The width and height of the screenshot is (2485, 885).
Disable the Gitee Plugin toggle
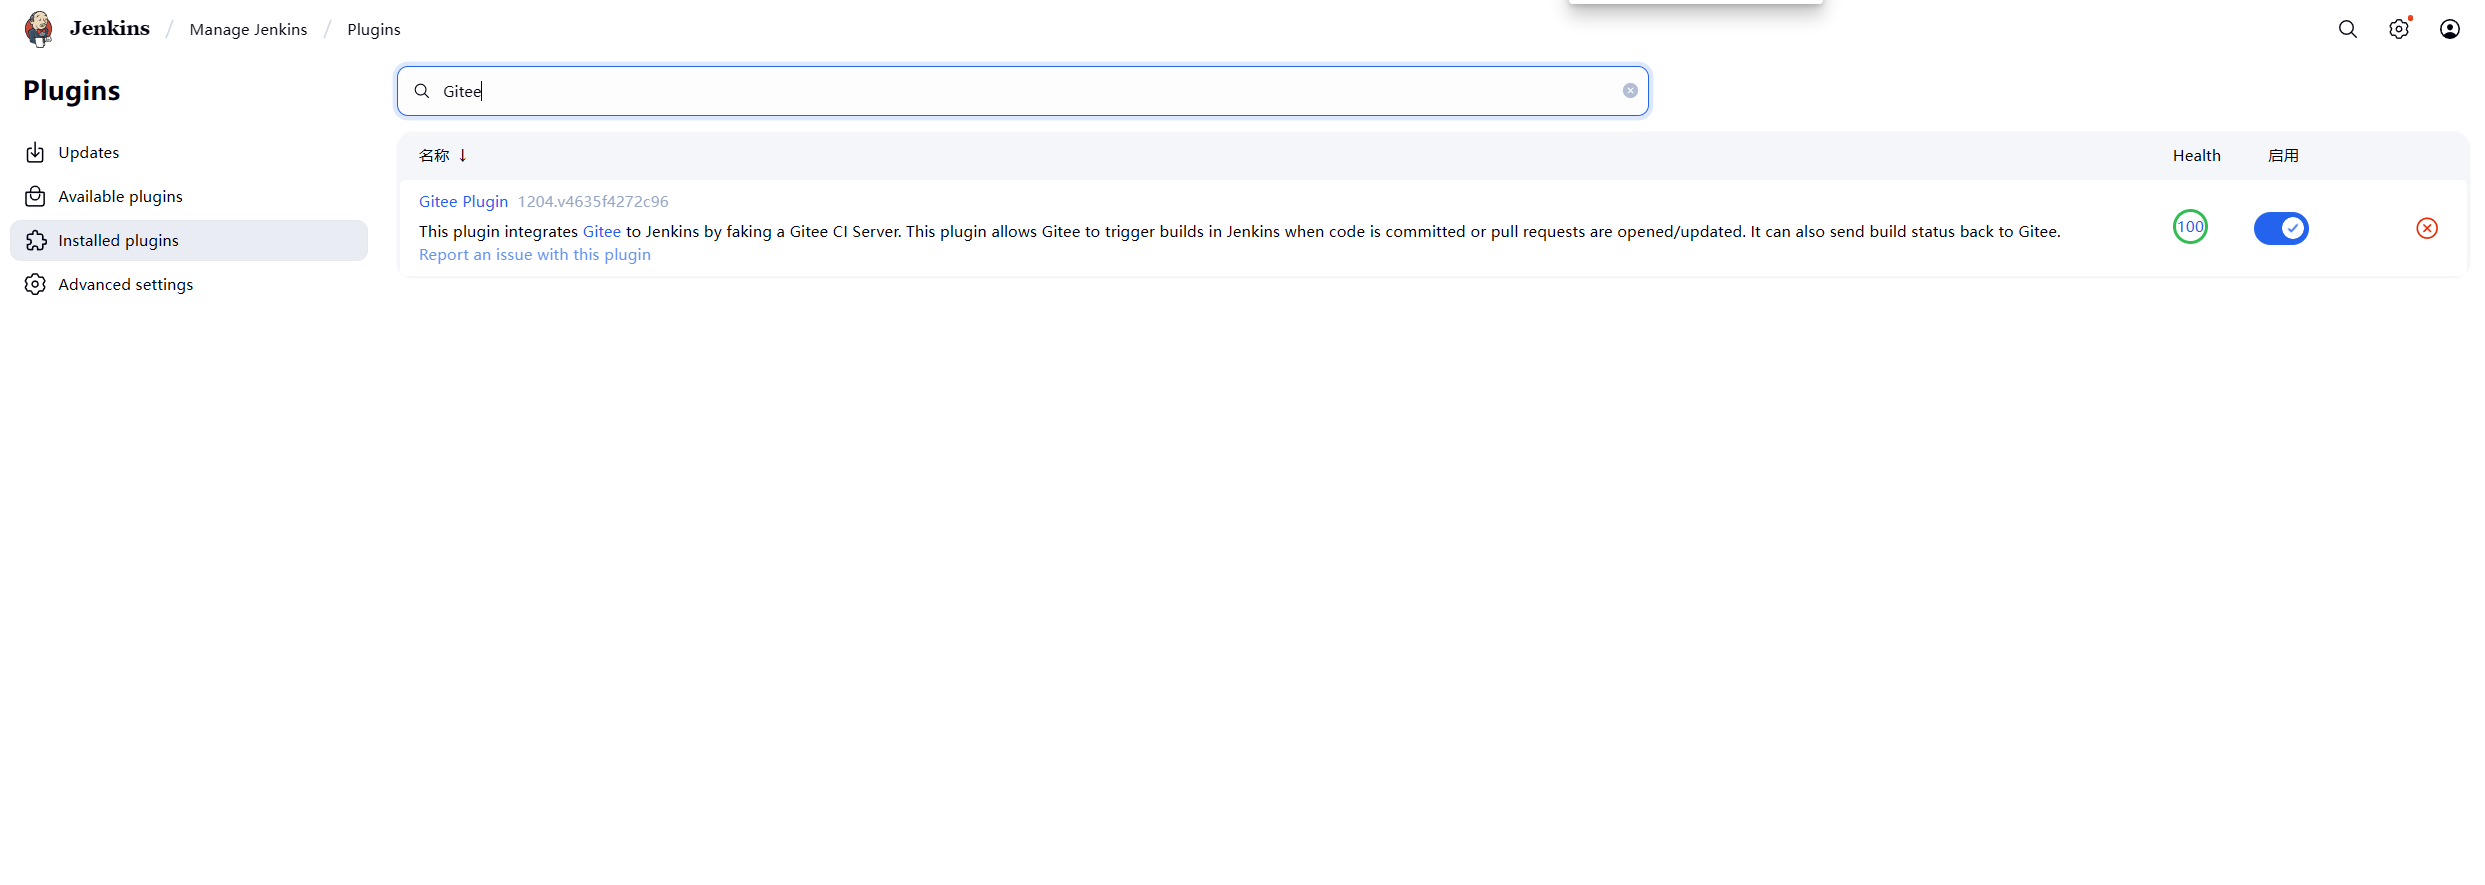coord(2281,228)
